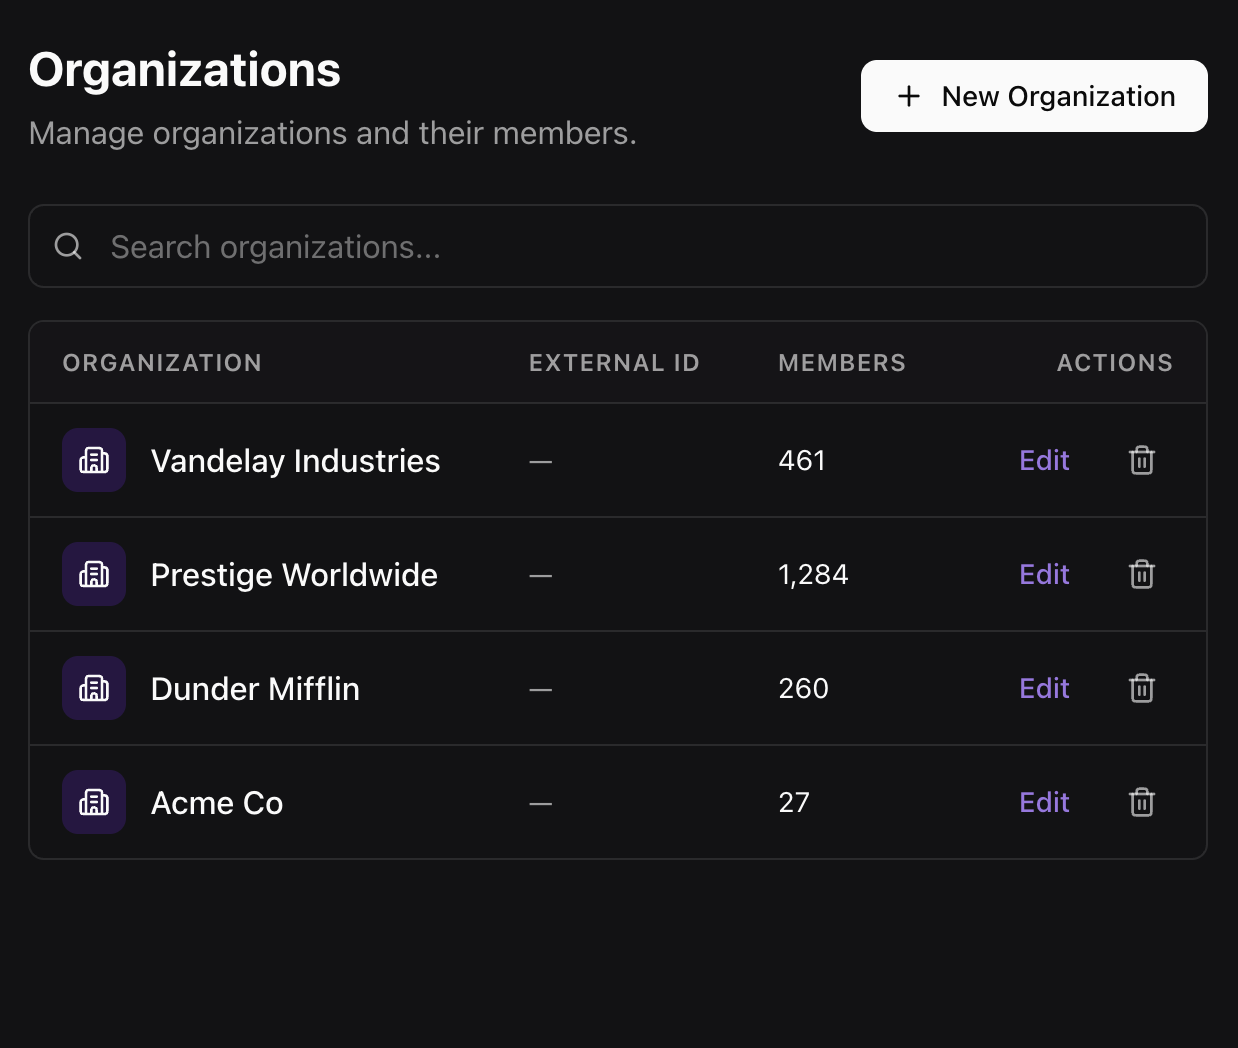Click the Members column header
This screenshot has width=1238, height=1048.
[x=842, y=363]
